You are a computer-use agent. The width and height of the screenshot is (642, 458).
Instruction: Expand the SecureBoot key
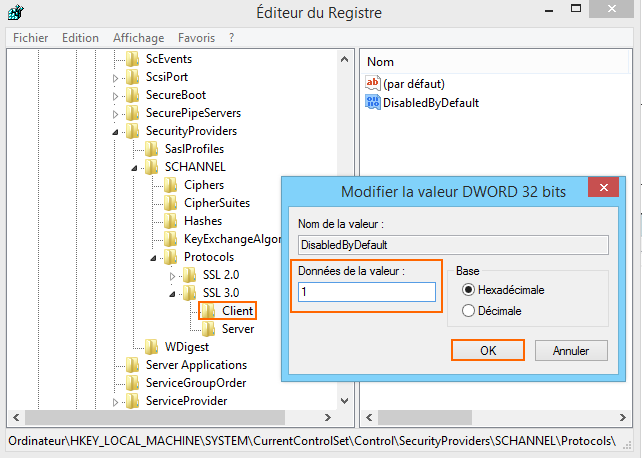click(x=115, y=96)
